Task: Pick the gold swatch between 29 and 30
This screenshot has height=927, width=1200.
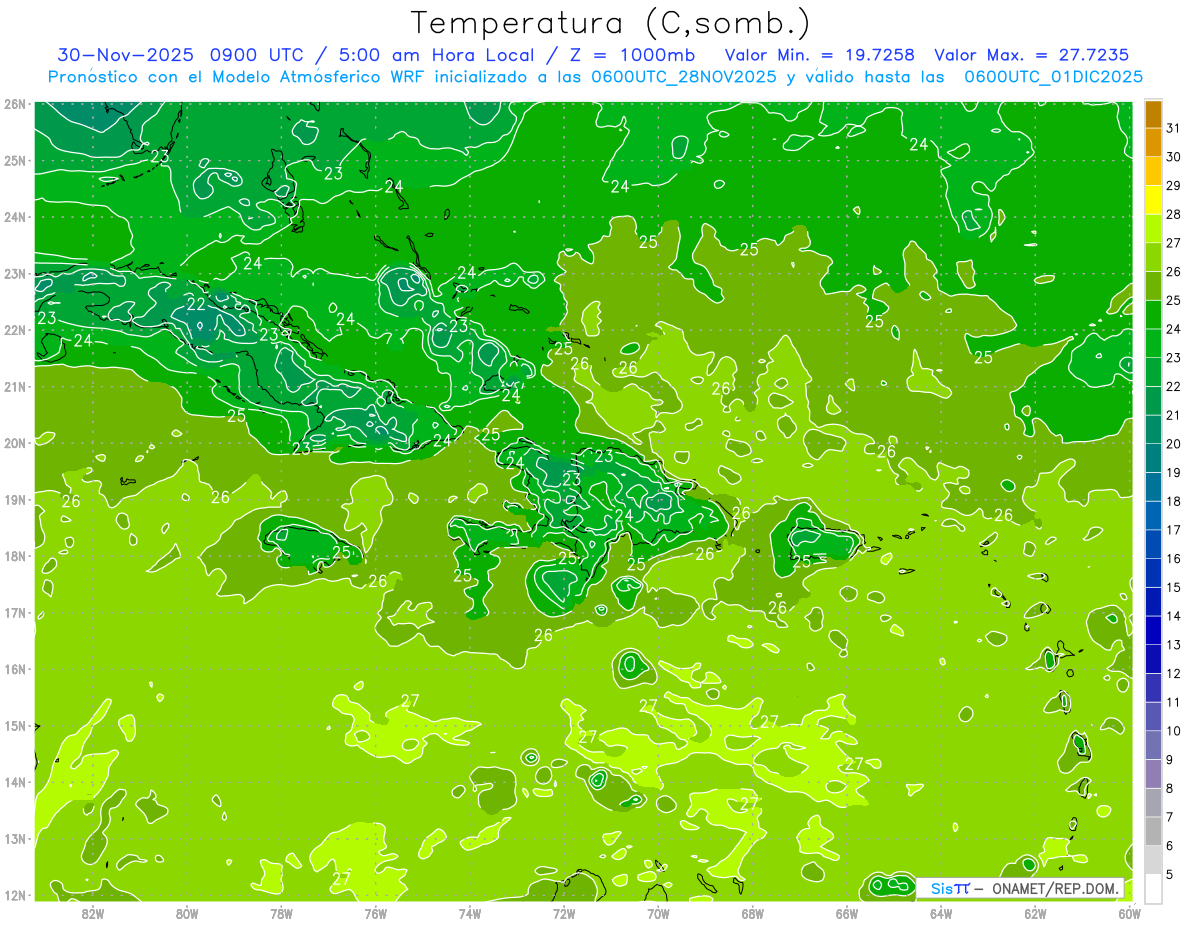Action: coord(1153,171)
